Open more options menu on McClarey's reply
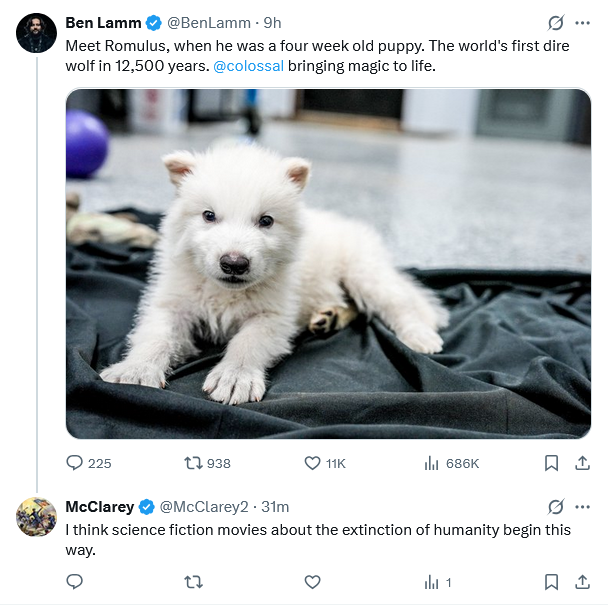 pyautogui.click(x=582, y=506)
